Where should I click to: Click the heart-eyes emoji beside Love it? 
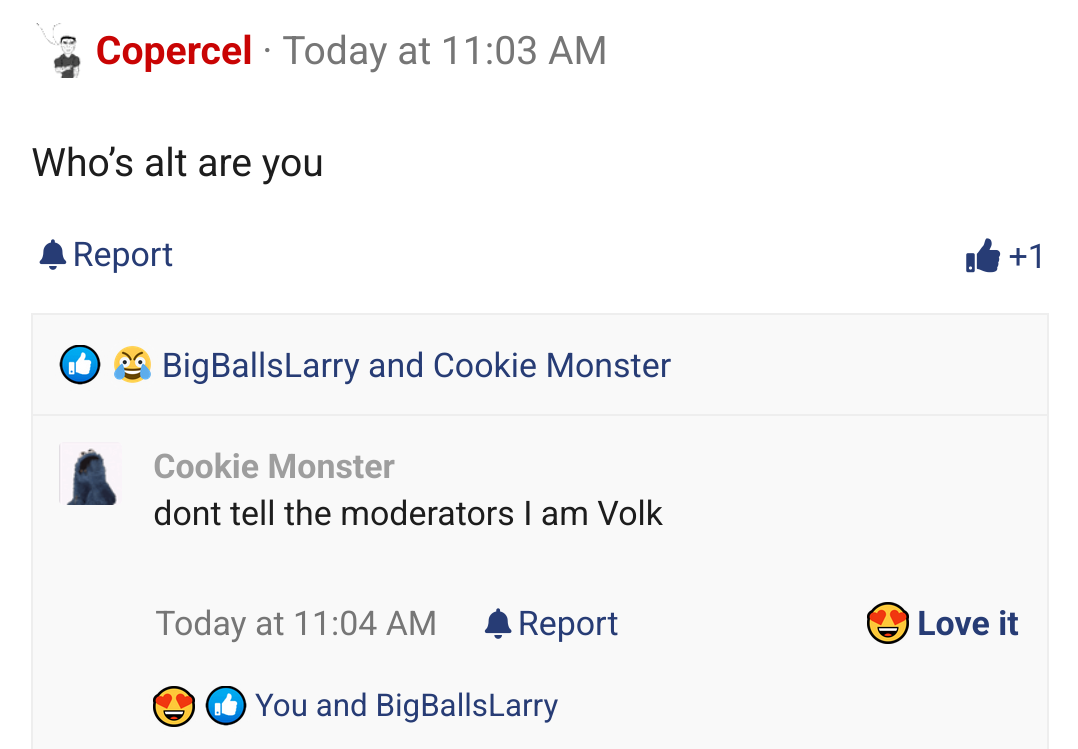887,624
